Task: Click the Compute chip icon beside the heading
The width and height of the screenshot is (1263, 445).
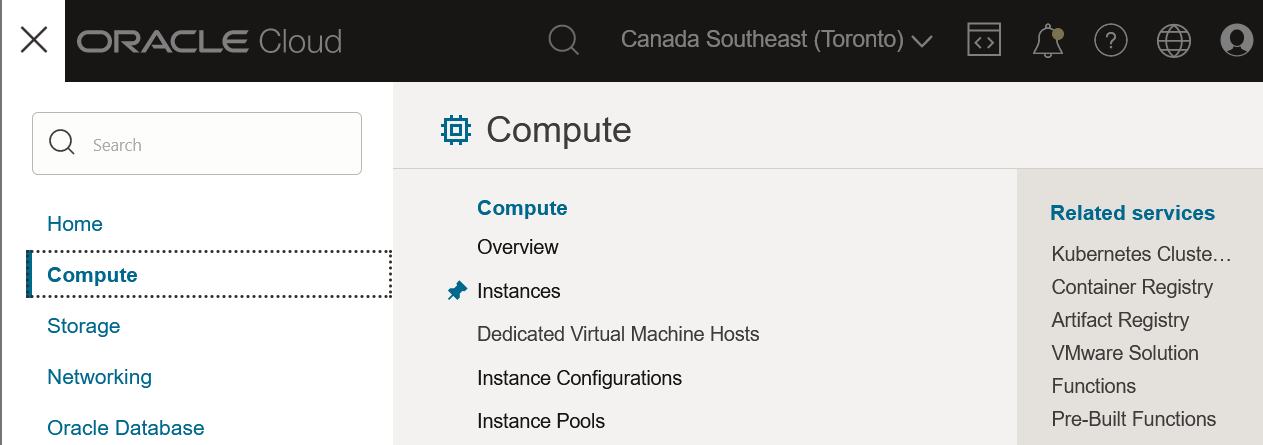Action: 456,130
